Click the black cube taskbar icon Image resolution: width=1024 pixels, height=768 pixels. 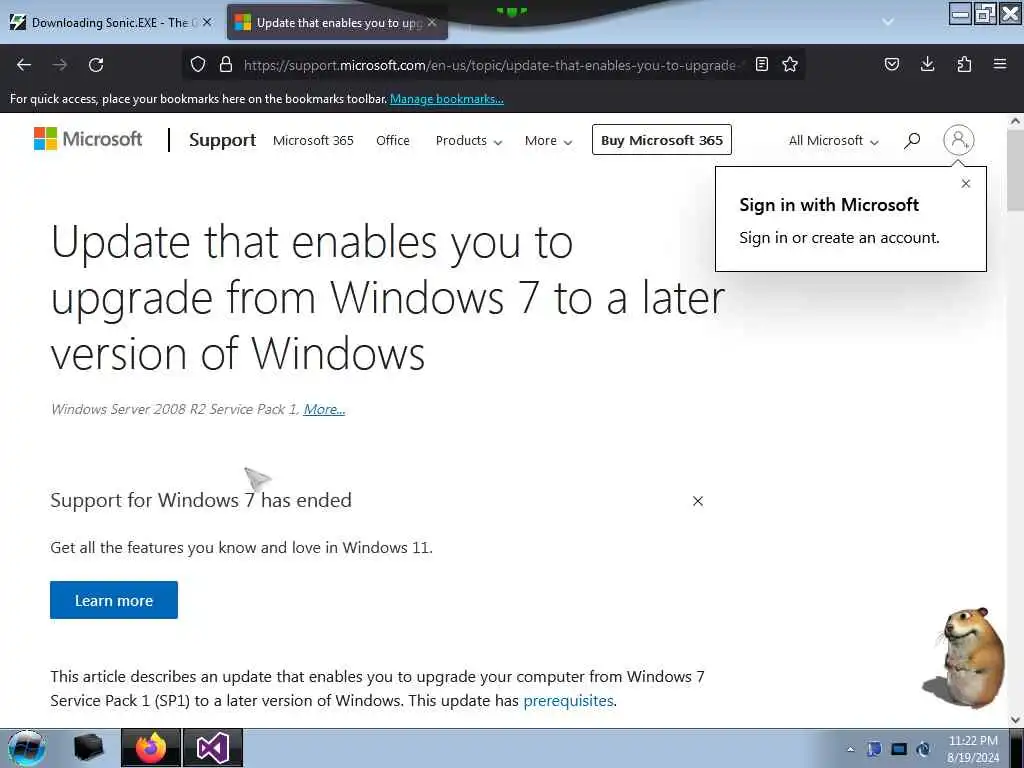(88, 748)
